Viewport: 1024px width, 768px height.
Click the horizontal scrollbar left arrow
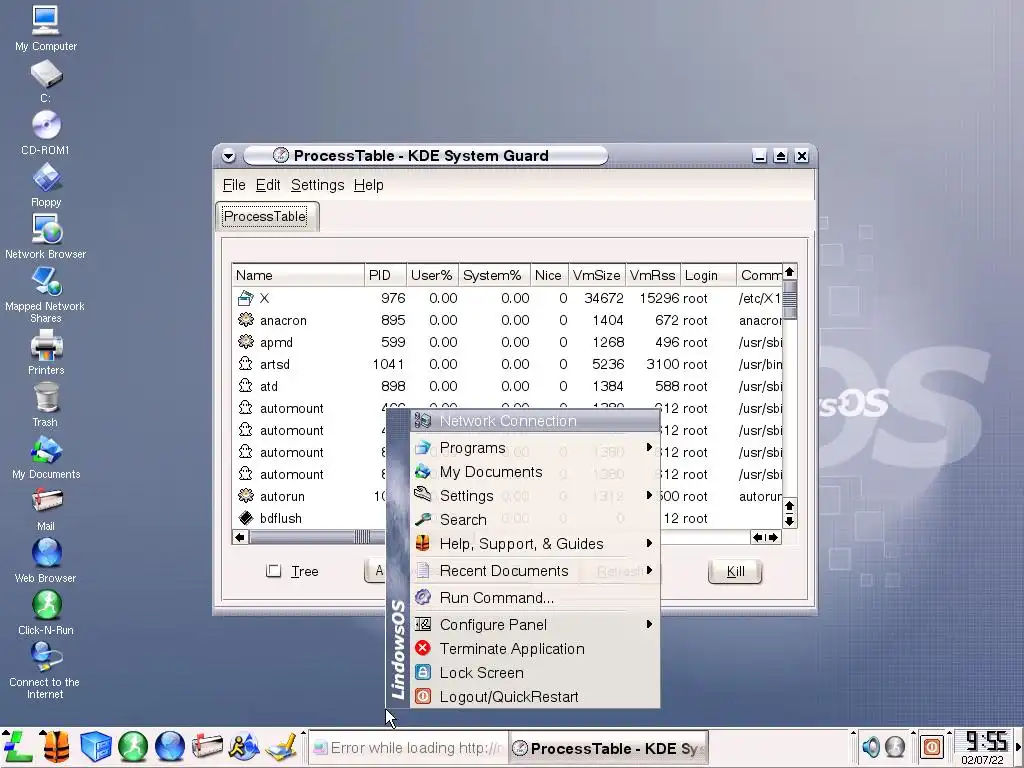click(240, 537)
